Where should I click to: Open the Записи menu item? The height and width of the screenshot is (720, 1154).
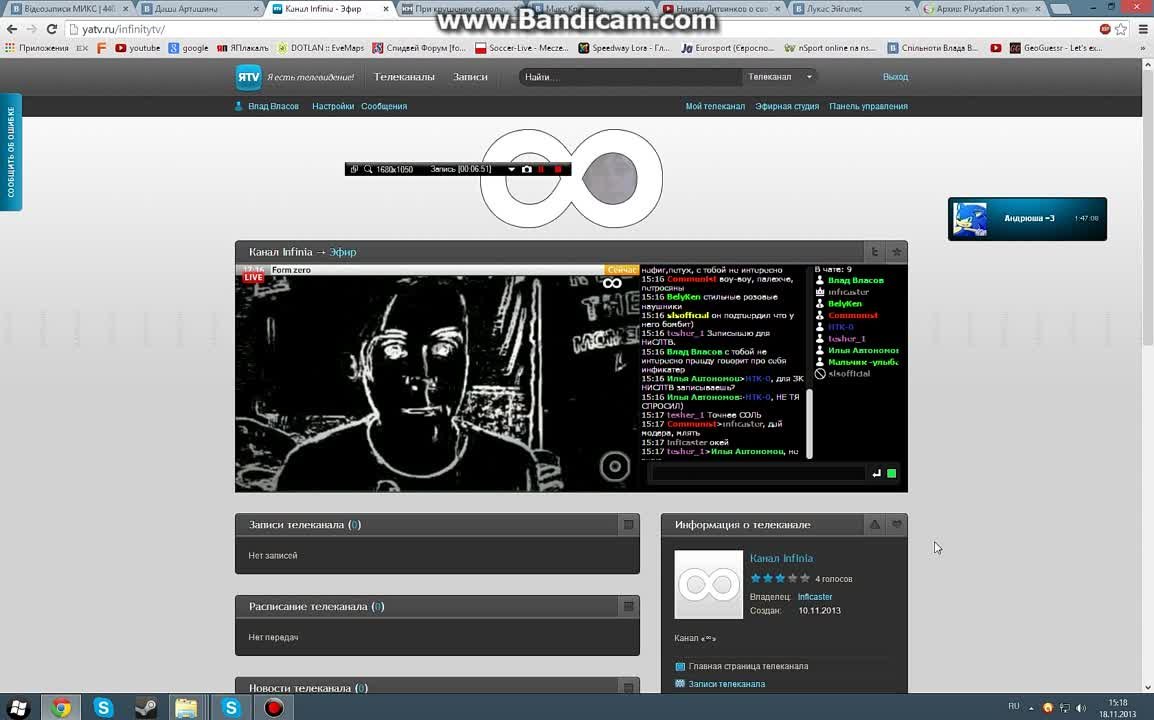(x=470, y=77)
